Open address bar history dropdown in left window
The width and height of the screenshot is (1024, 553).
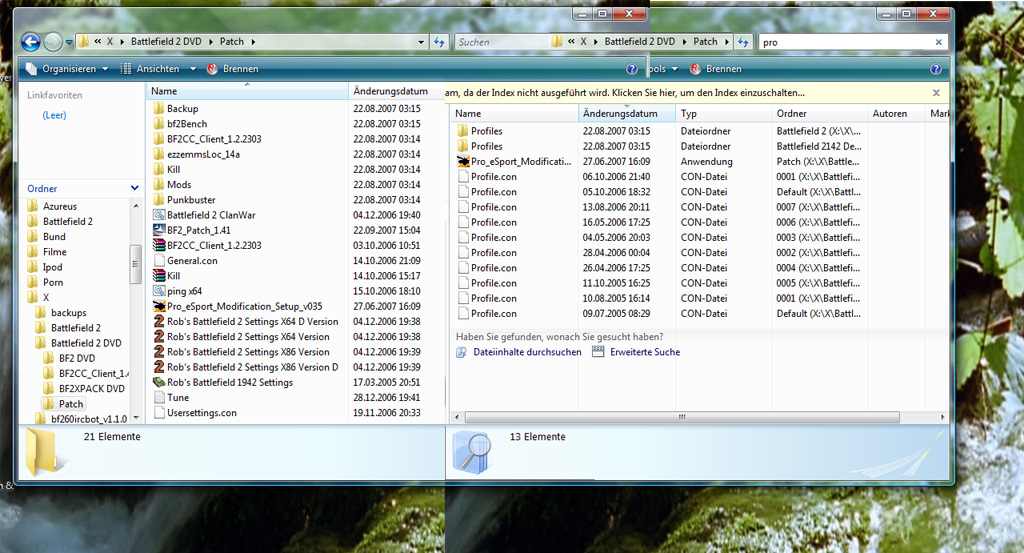click(421, 42)
